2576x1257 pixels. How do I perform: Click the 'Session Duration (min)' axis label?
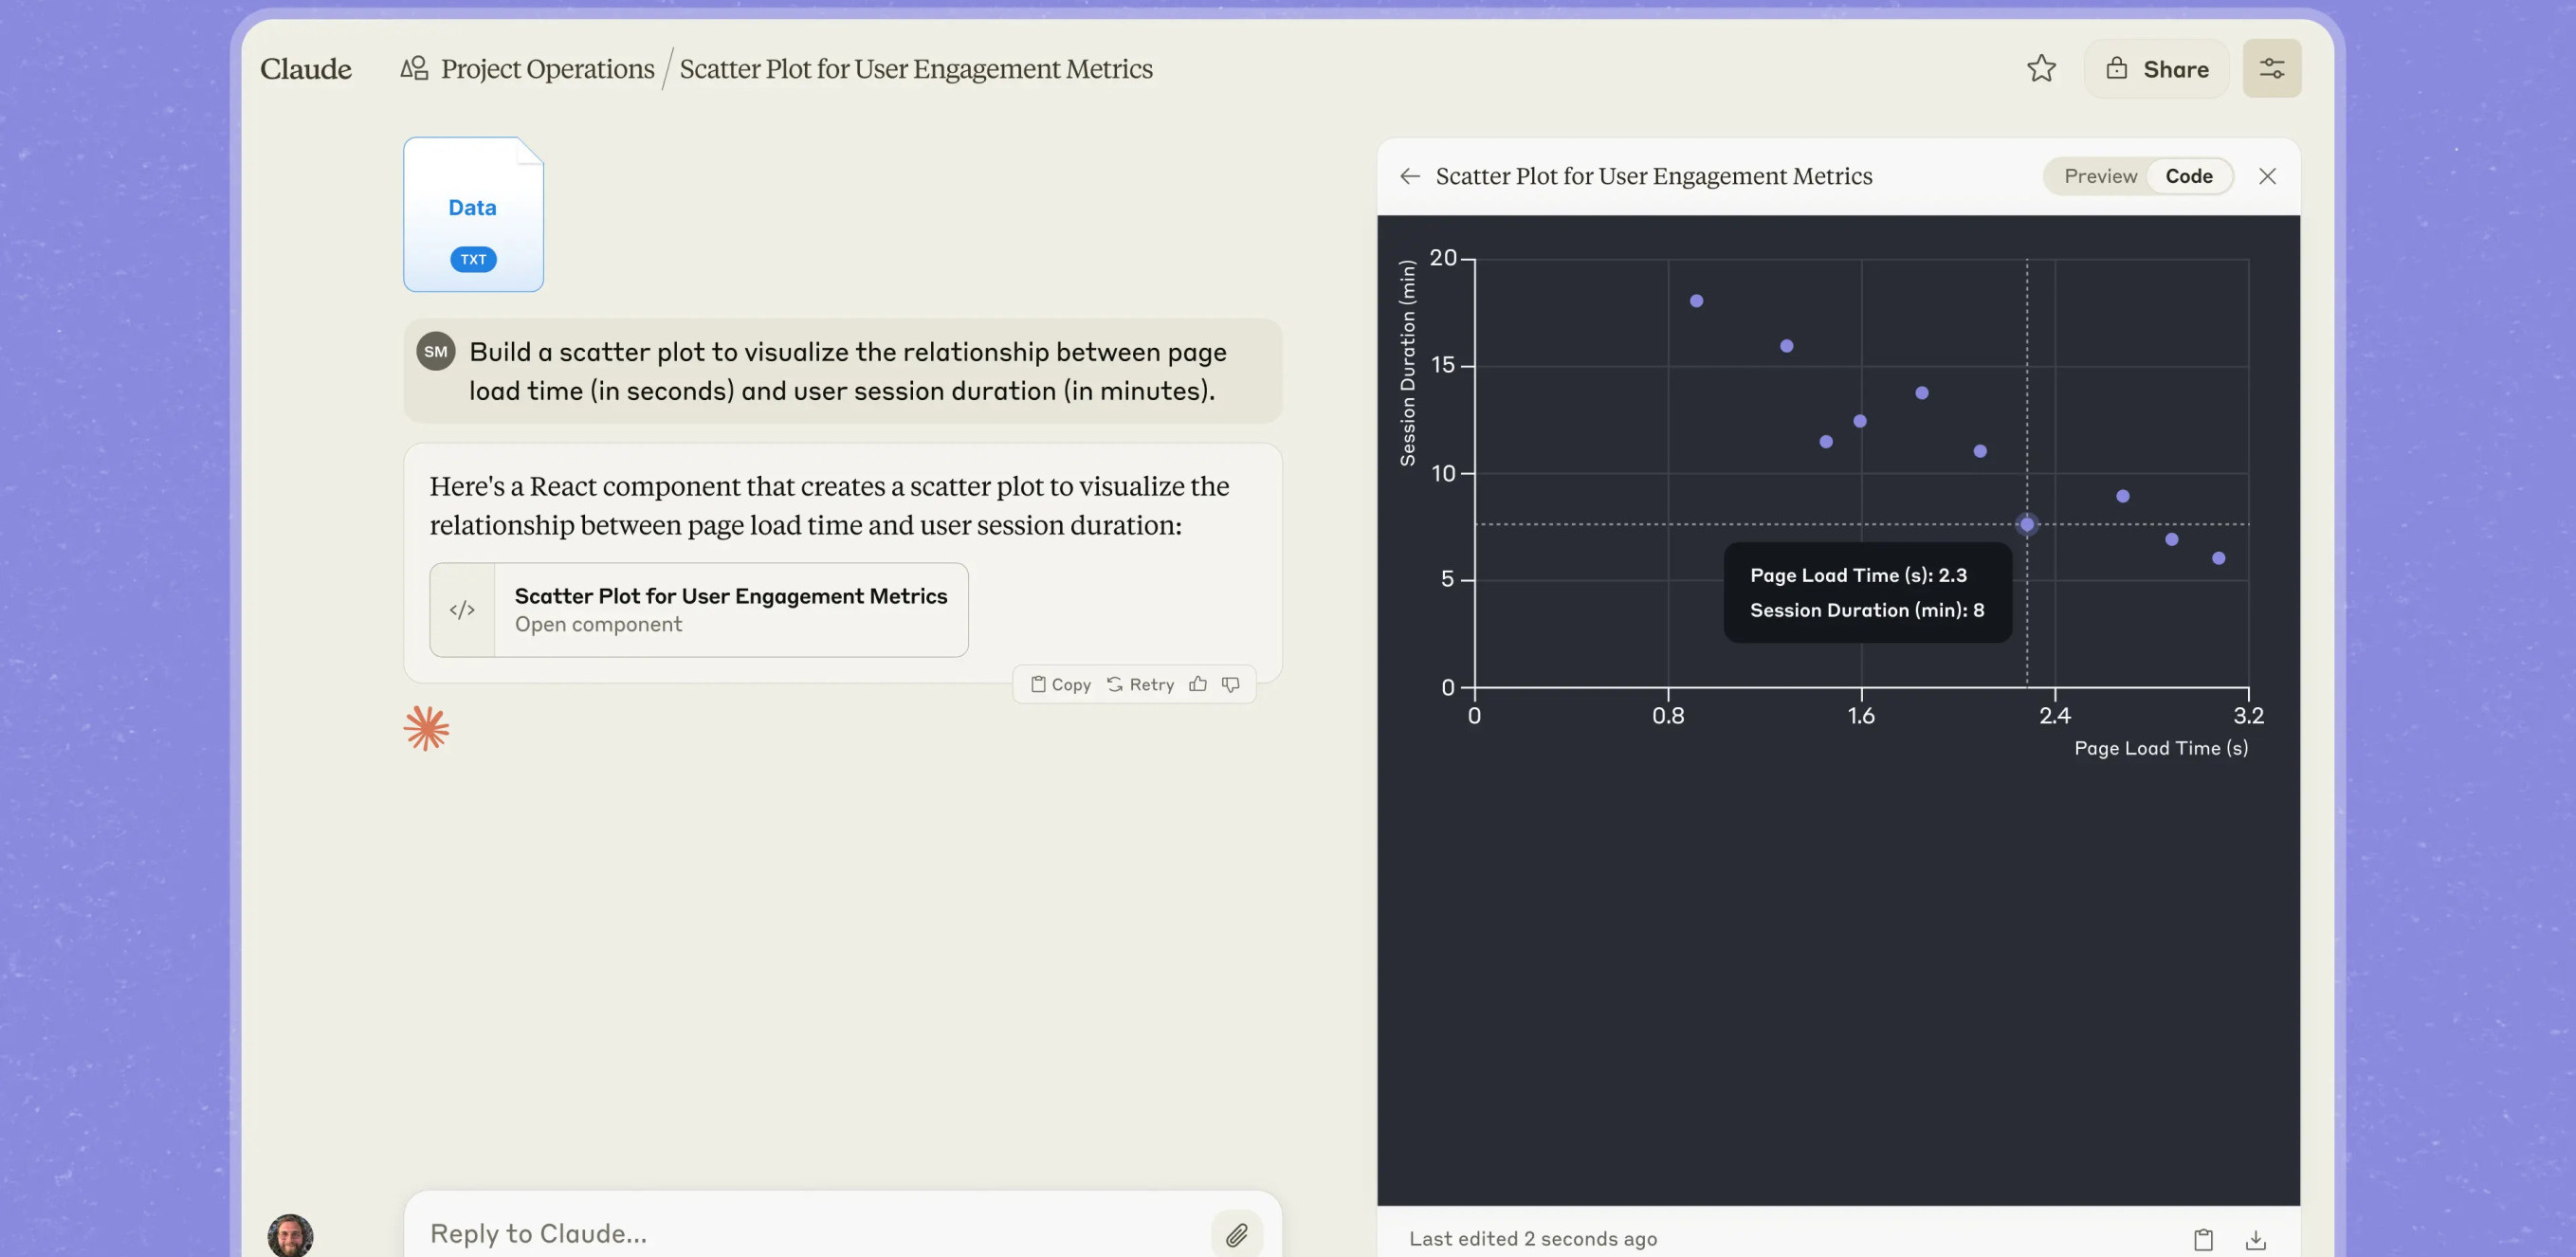click(x=1407, y=363)
